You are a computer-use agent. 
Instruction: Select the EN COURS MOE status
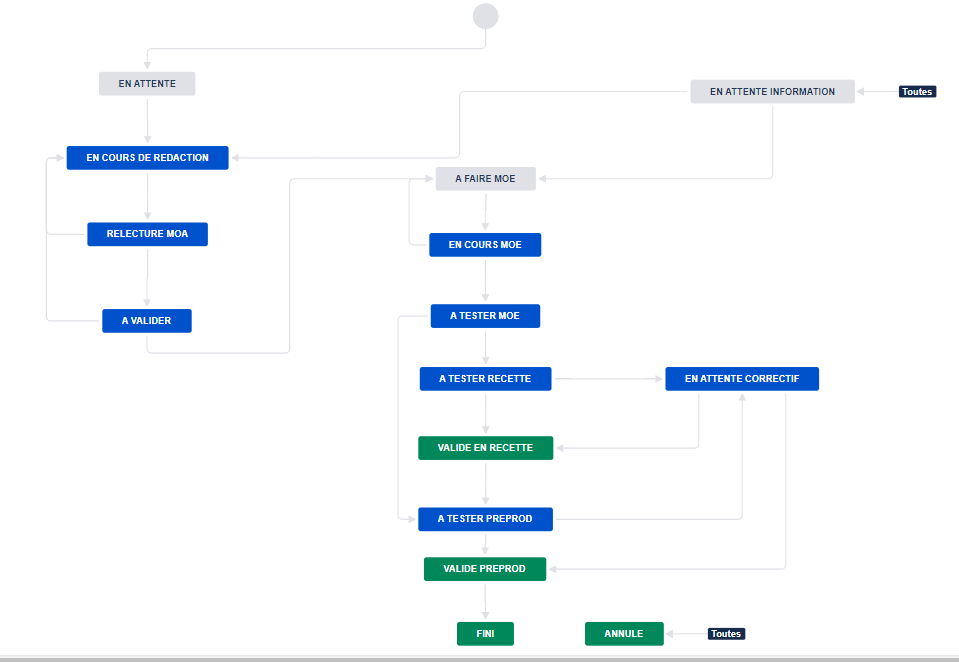(485, 245)
